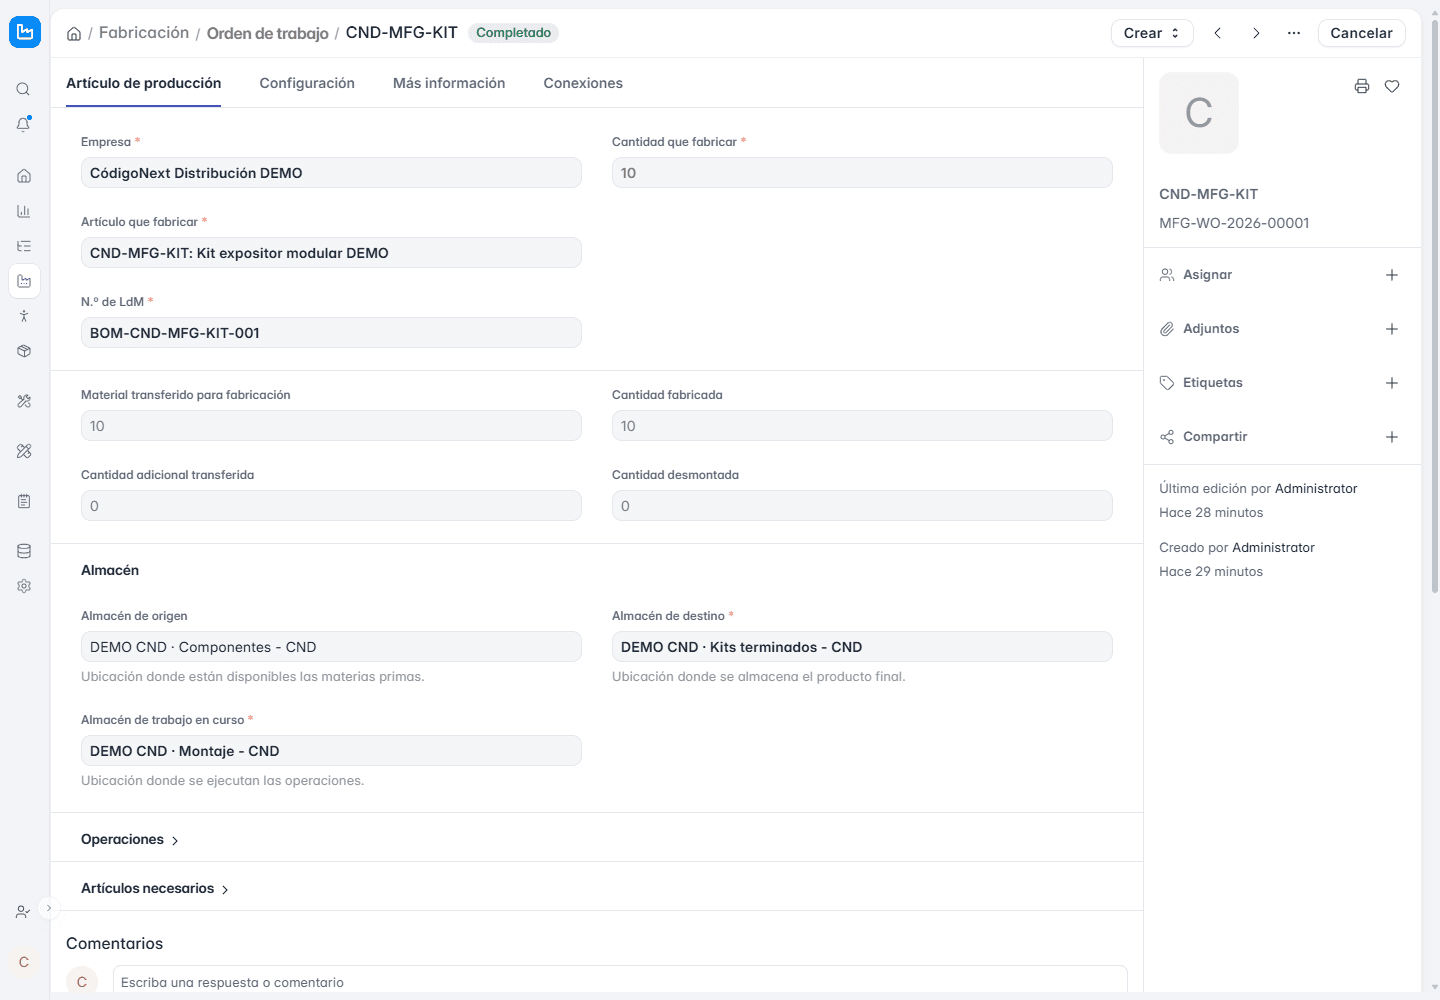The height and width of the screenshot is (1000, 1440).
Task: Add a tag with the Etiquetas plus
Action: (x=1392, y=383)
